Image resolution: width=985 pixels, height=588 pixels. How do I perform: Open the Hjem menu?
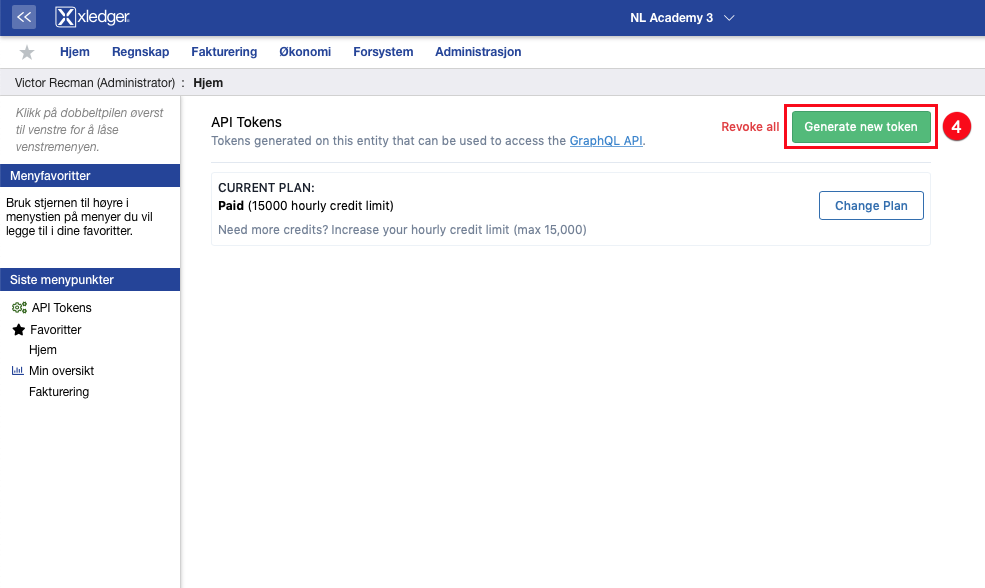point(75,52)
